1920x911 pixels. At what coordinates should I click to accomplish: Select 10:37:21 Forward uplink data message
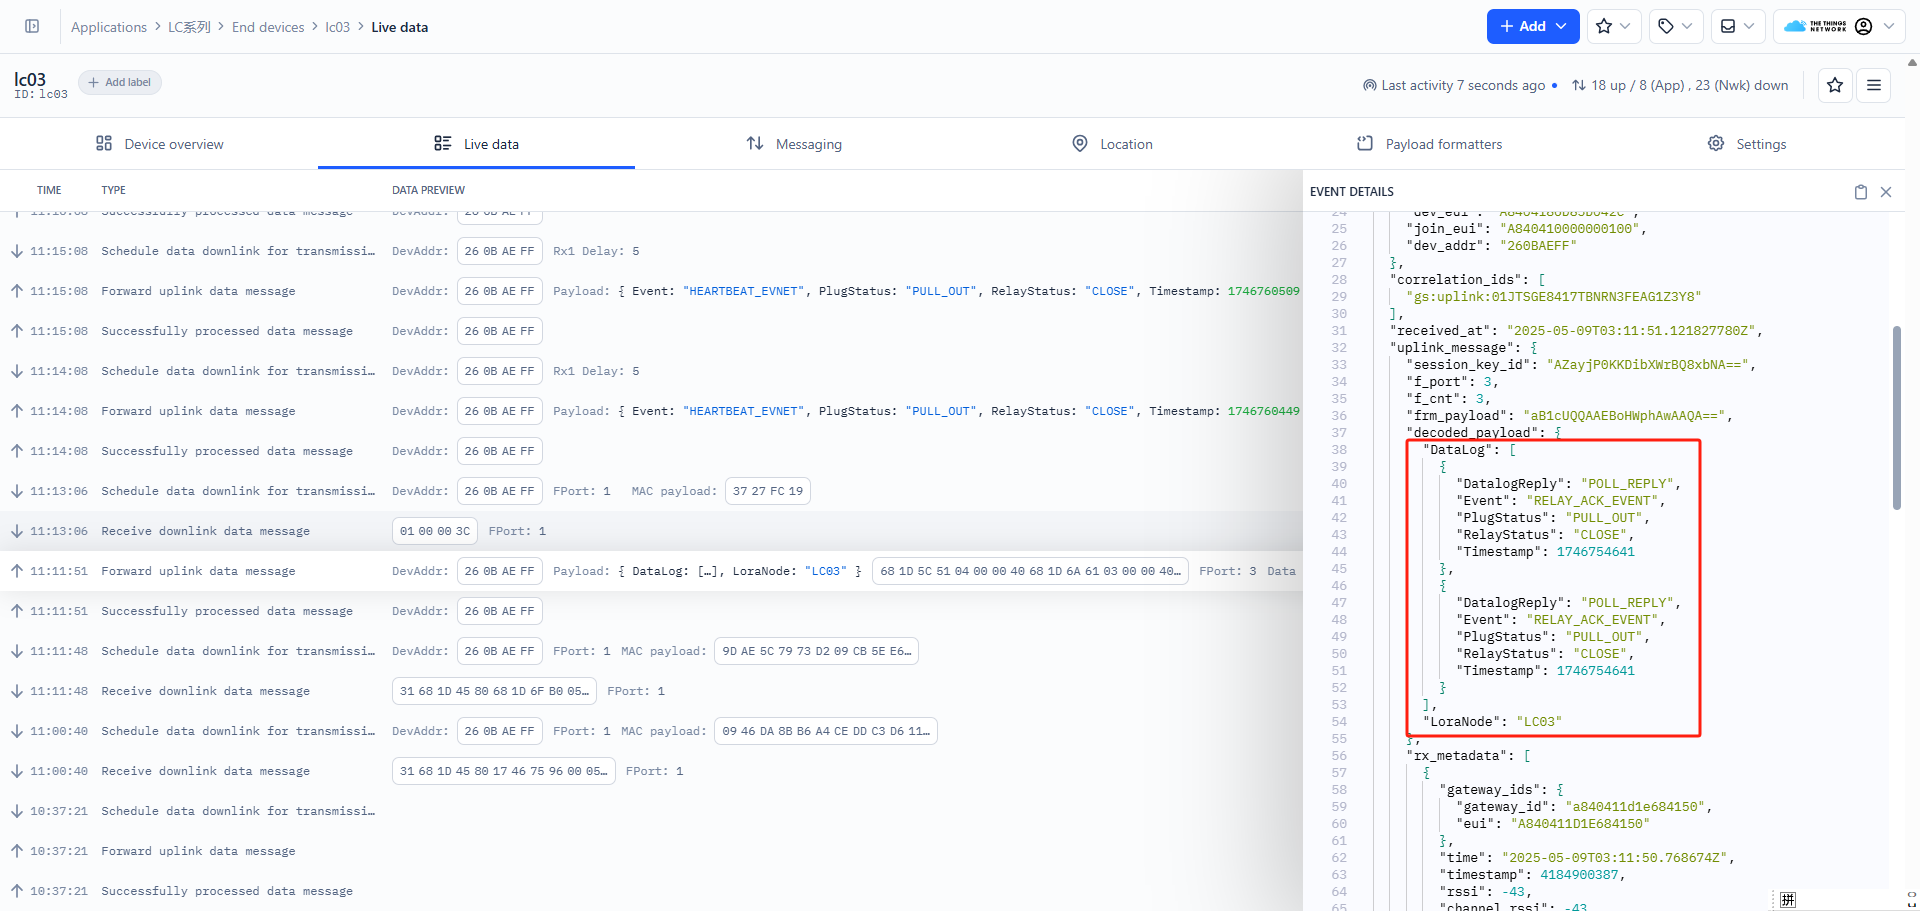651,851
